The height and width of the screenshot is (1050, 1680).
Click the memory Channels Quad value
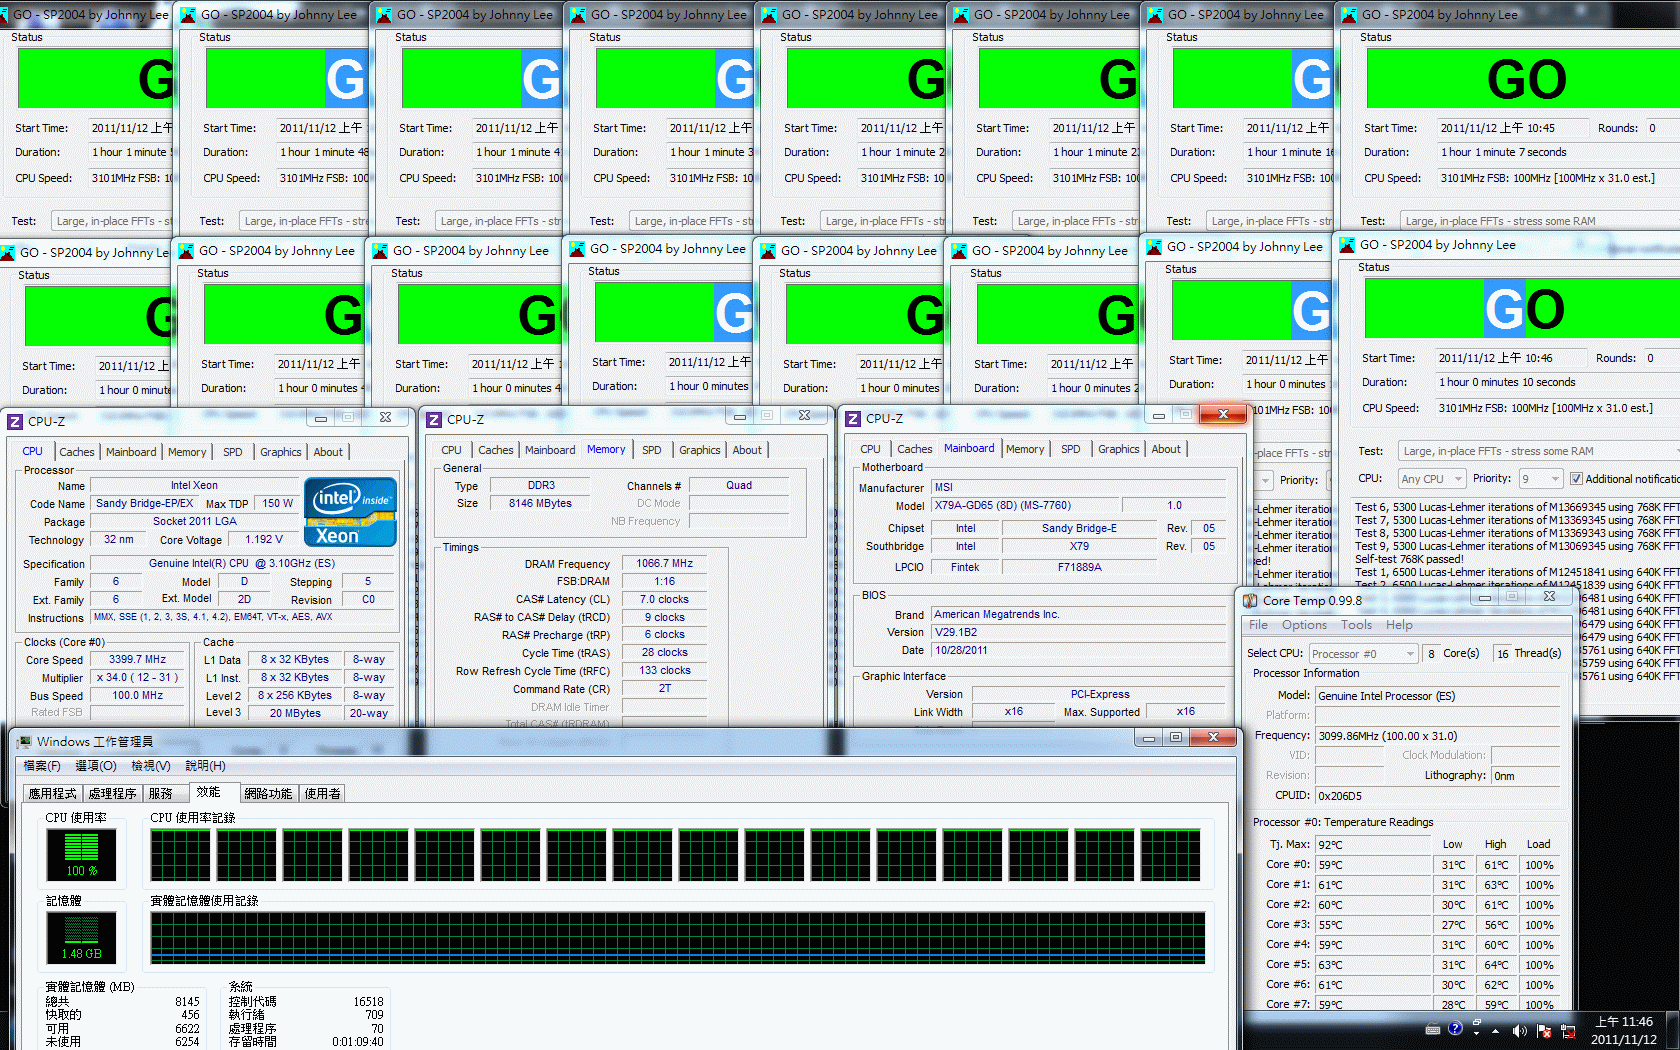(739, 485)
